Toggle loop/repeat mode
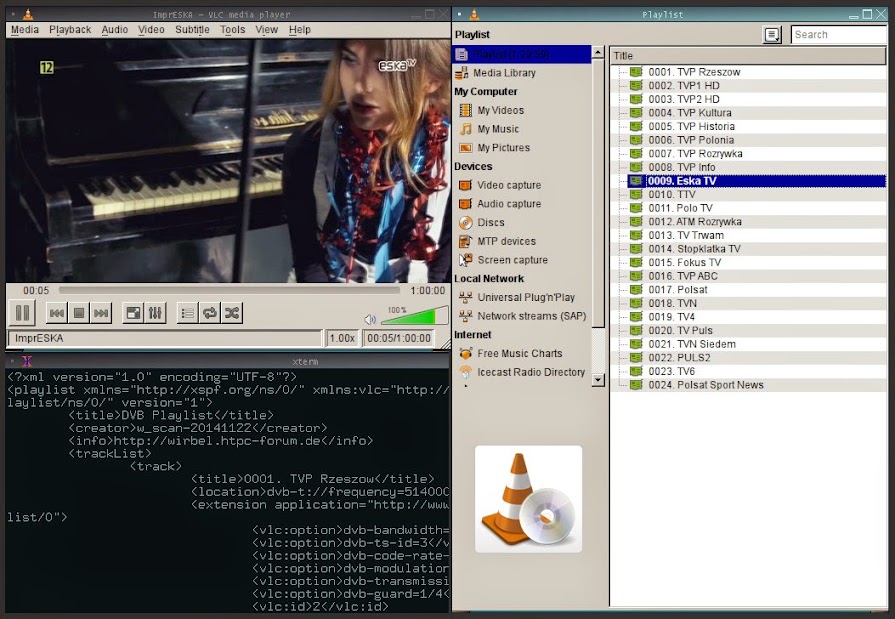Viewport: 895px width, 619px height. pos(209,313)
